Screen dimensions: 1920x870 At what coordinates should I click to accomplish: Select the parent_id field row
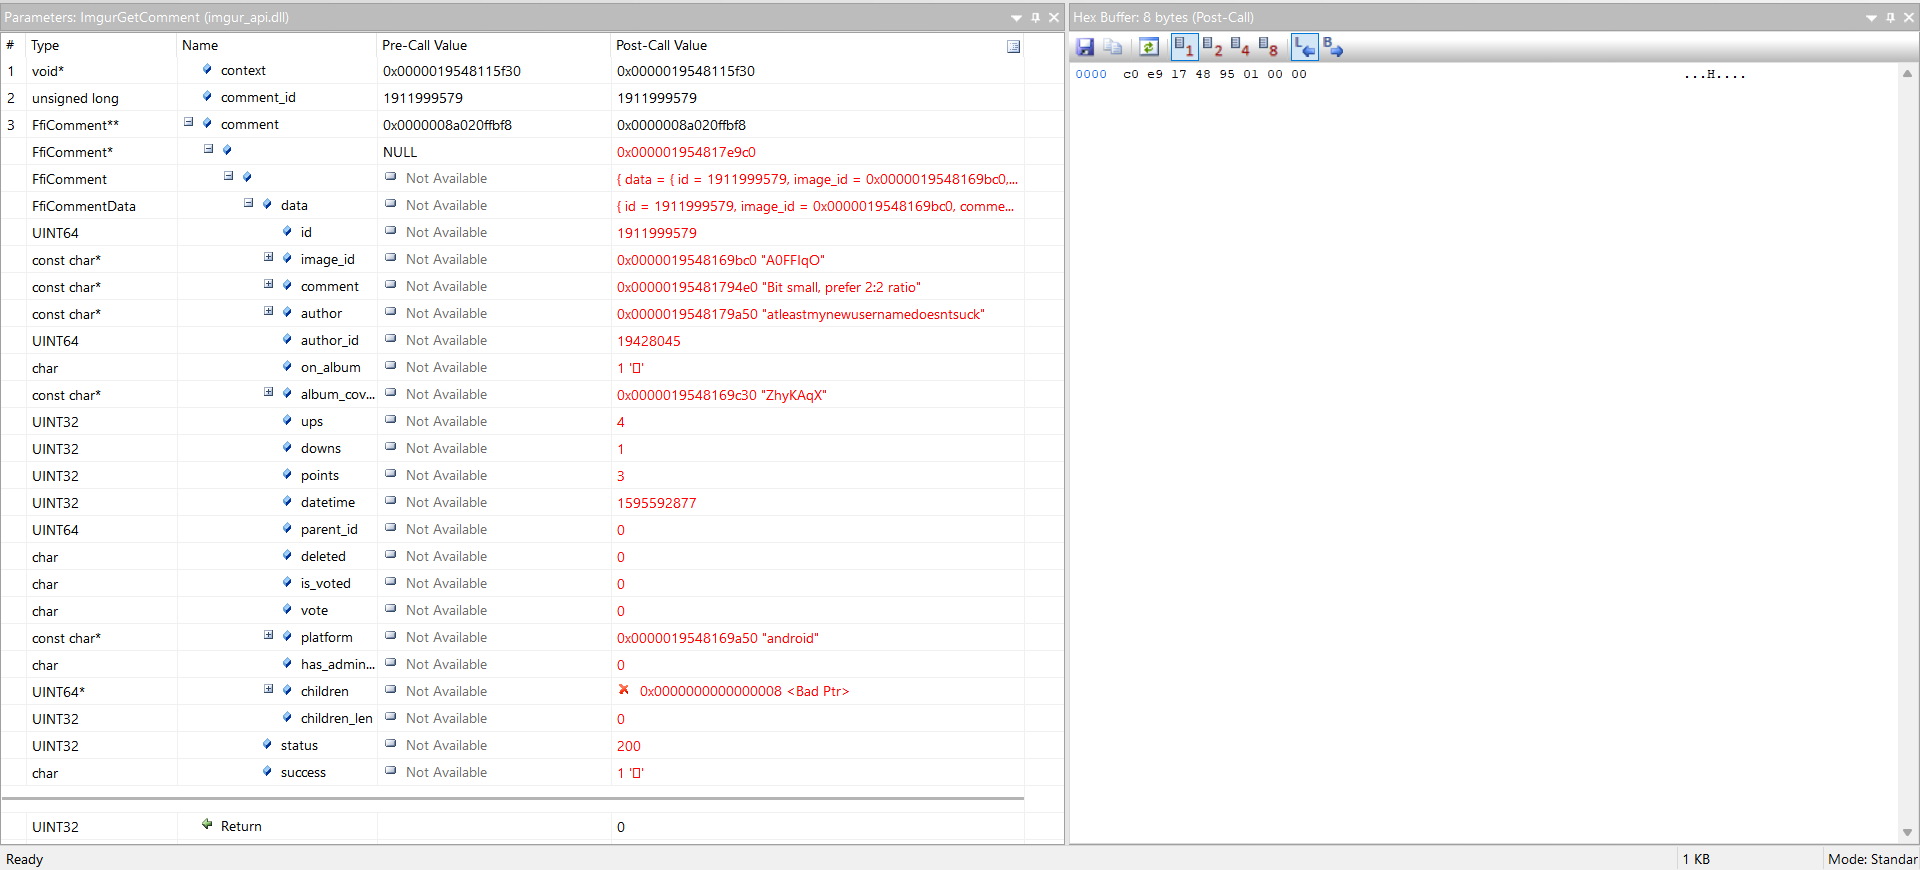tap(512, 530)
